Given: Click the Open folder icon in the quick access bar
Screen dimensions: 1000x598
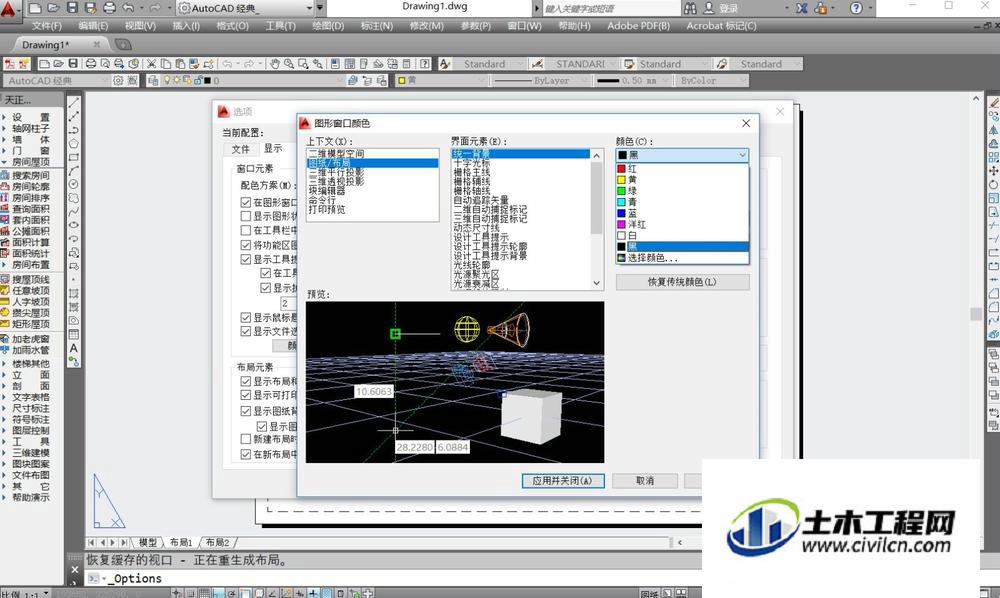Looking at the screenshot, I should point(54,8).
